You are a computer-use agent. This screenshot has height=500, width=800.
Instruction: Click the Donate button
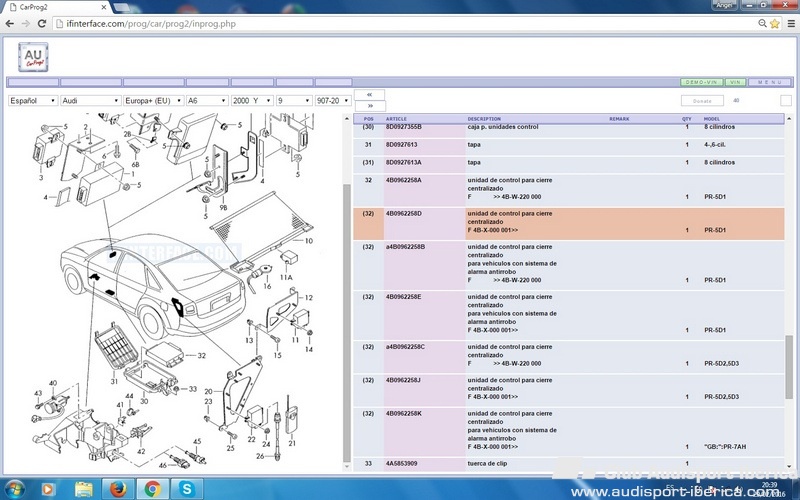702,101
